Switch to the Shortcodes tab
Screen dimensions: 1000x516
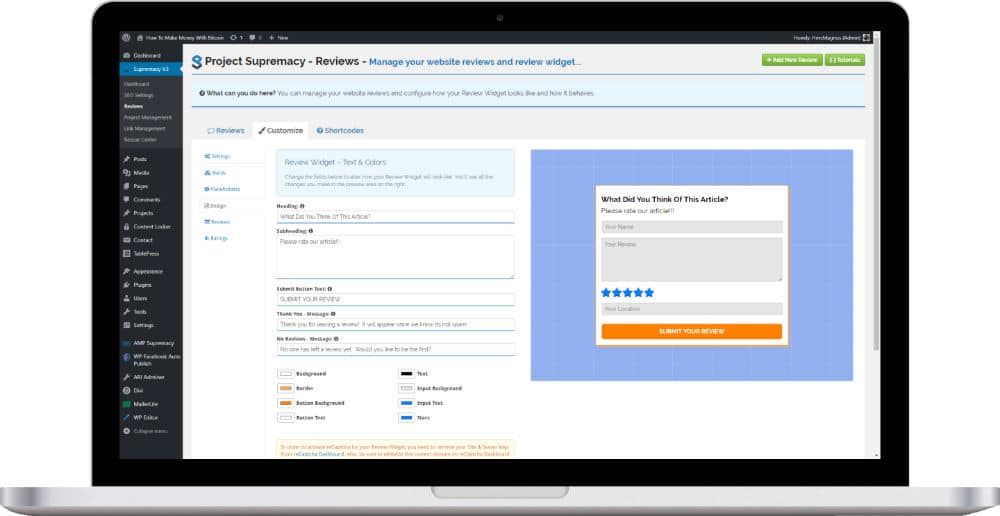340,131
